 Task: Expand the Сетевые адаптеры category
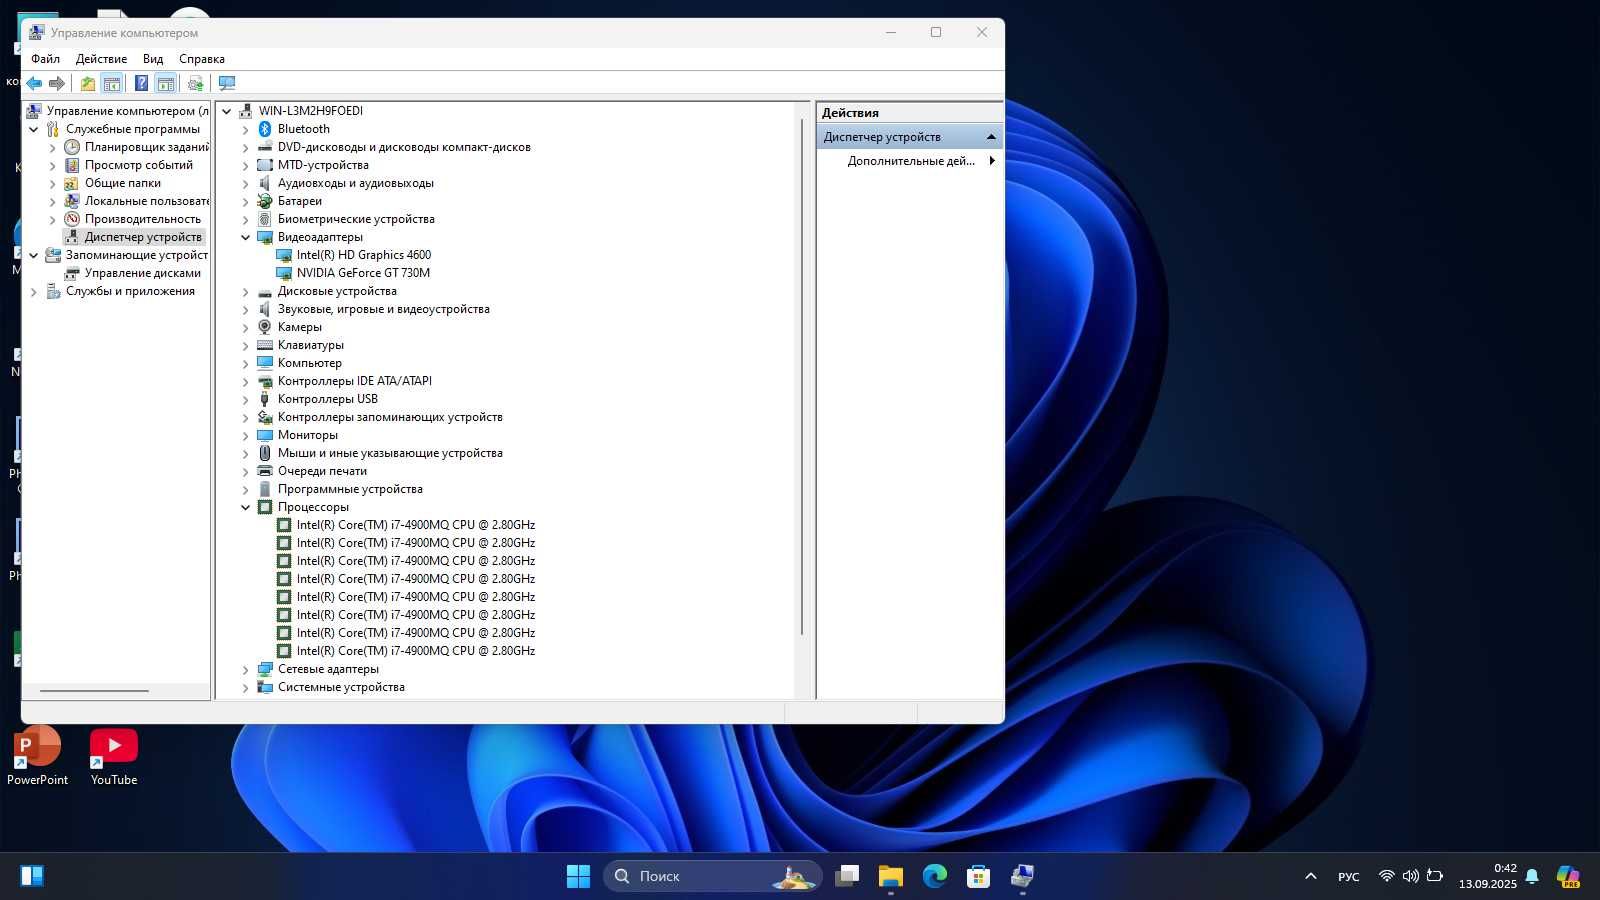click(245, 669)
